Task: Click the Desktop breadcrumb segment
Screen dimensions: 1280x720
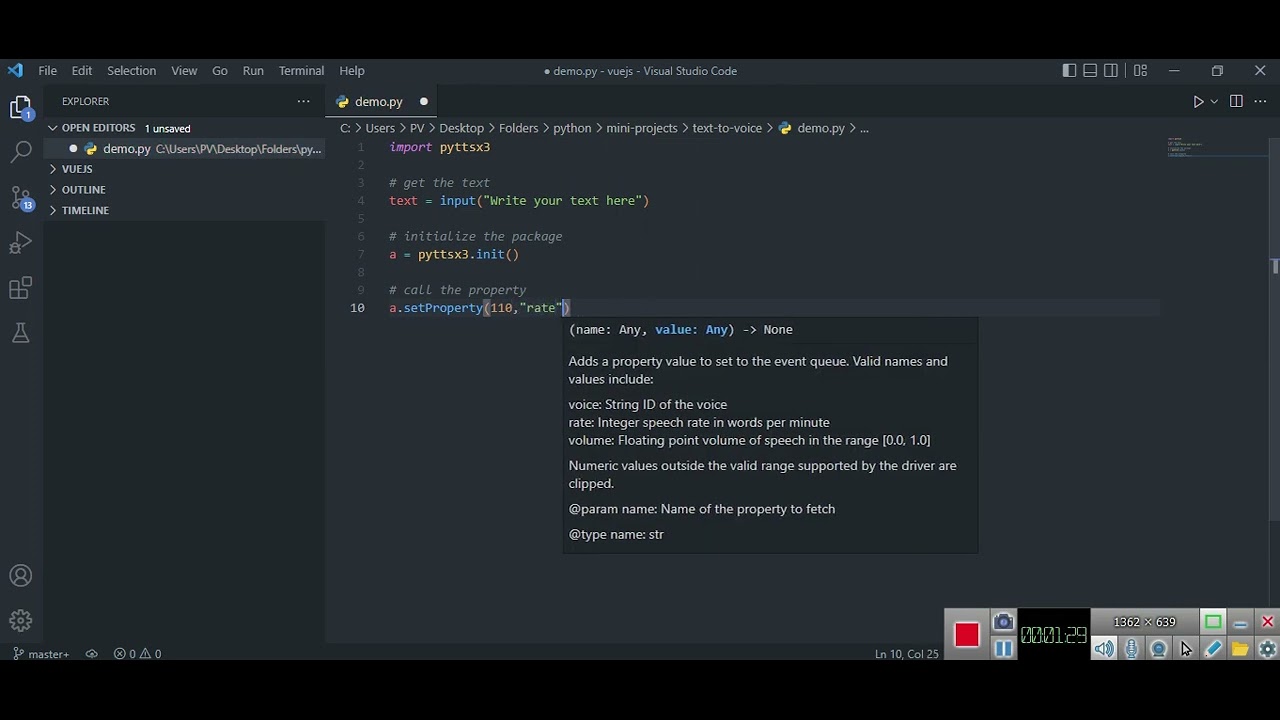Action: coord(461,128)
